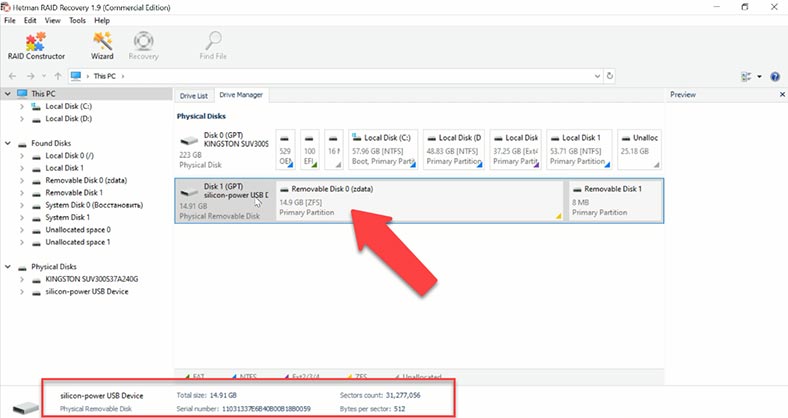Expand Local Disk (C:) in tree
This screenshot has height=418, width=788.
(x=22, y=107)
